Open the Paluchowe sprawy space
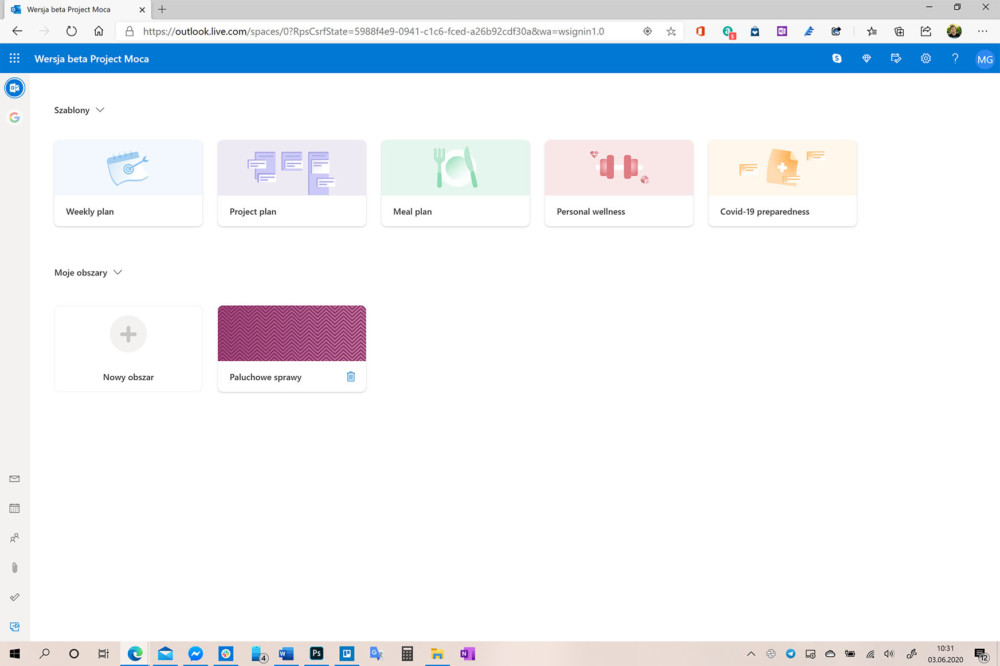The height and width of the screenshot is (666, 1000). 292,348
